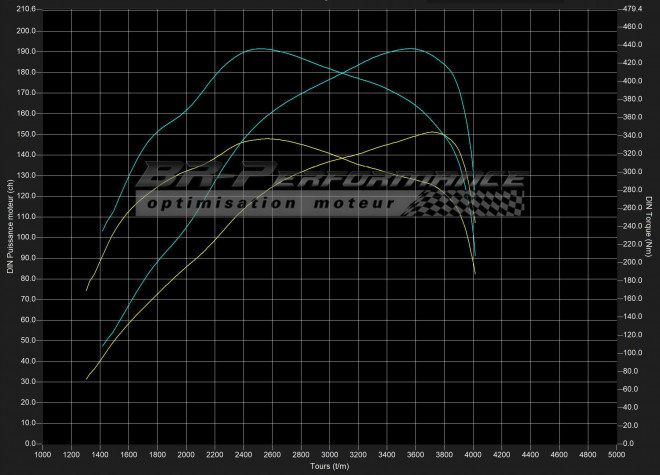The height and width of the screenshot is (475, 660).
Task: Click the 4000 tick label on the x-axis
Action: [x=472, y=454]
